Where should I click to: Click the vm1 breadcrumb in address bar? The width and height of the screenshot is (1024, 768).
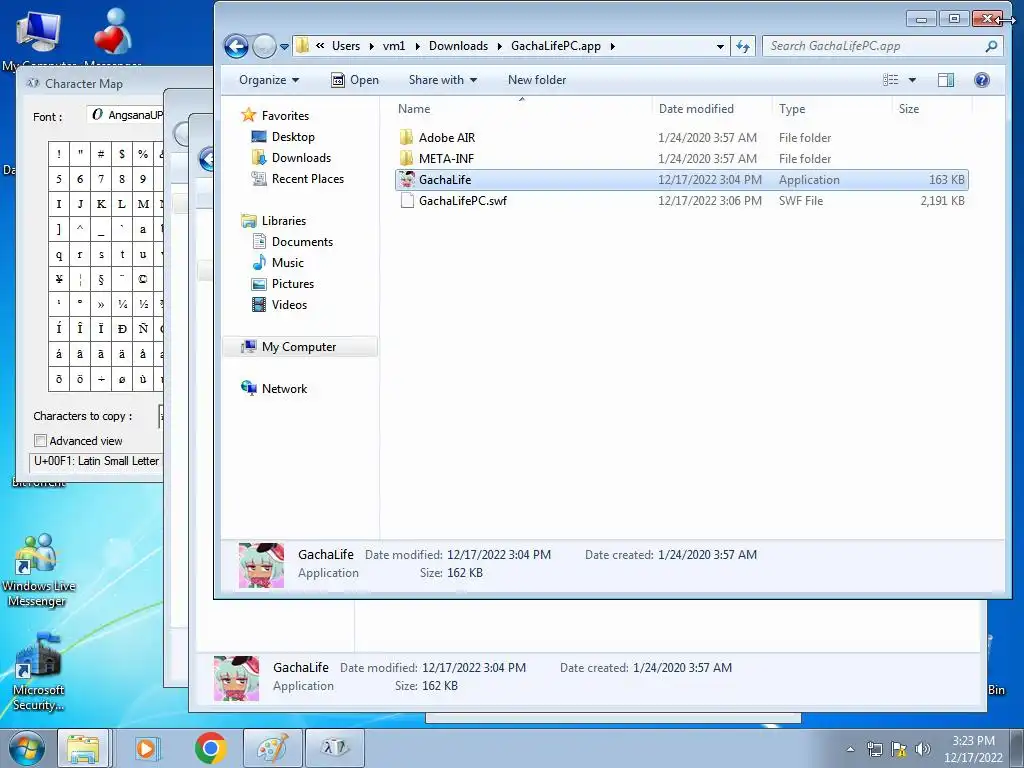[x=394, y=46]
